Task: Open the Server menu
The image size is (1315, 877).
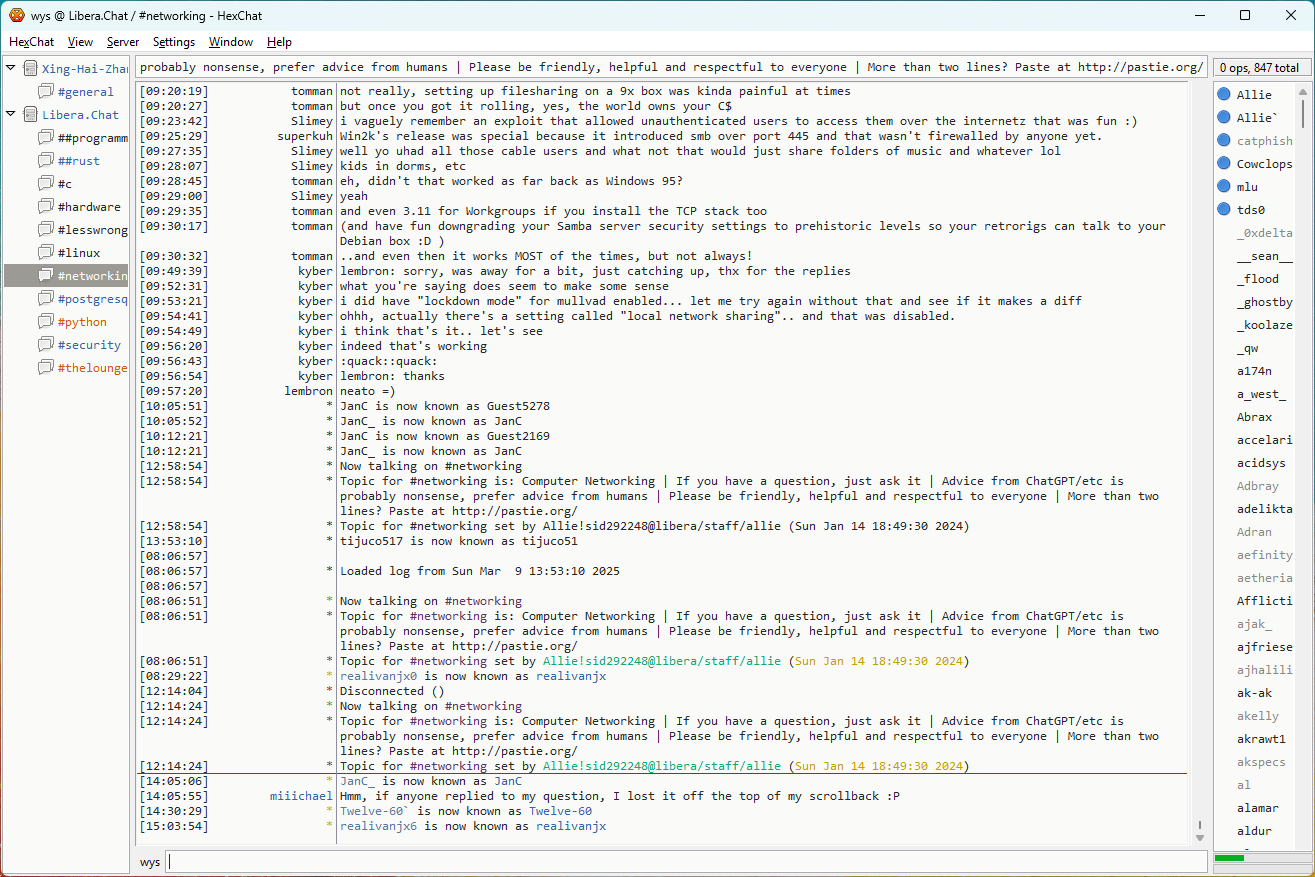Action: click(123, 42)
